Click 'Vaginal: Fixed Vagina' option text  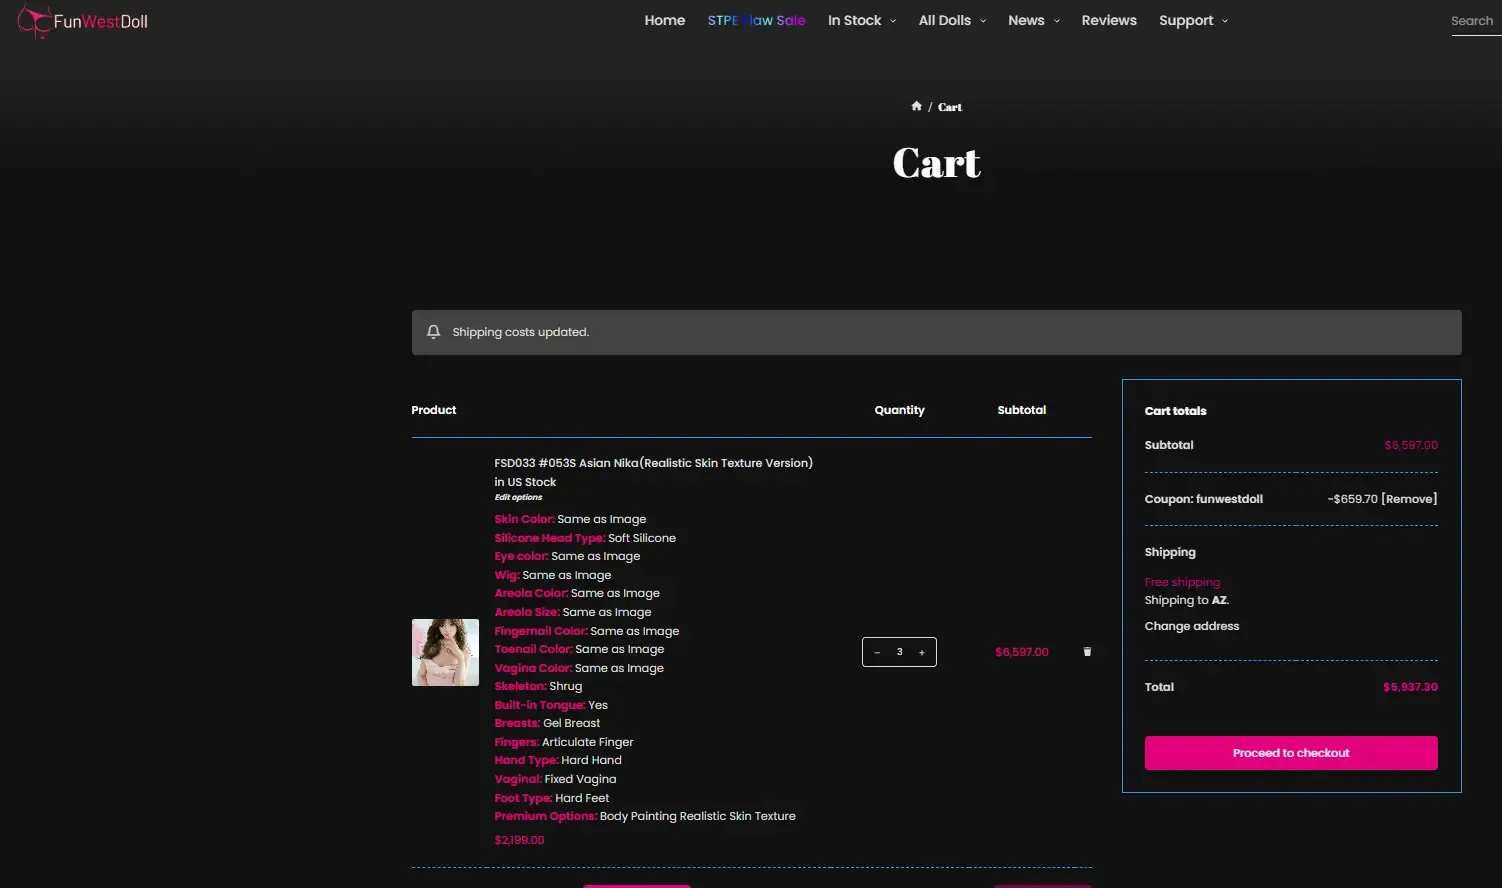(555, 779)
